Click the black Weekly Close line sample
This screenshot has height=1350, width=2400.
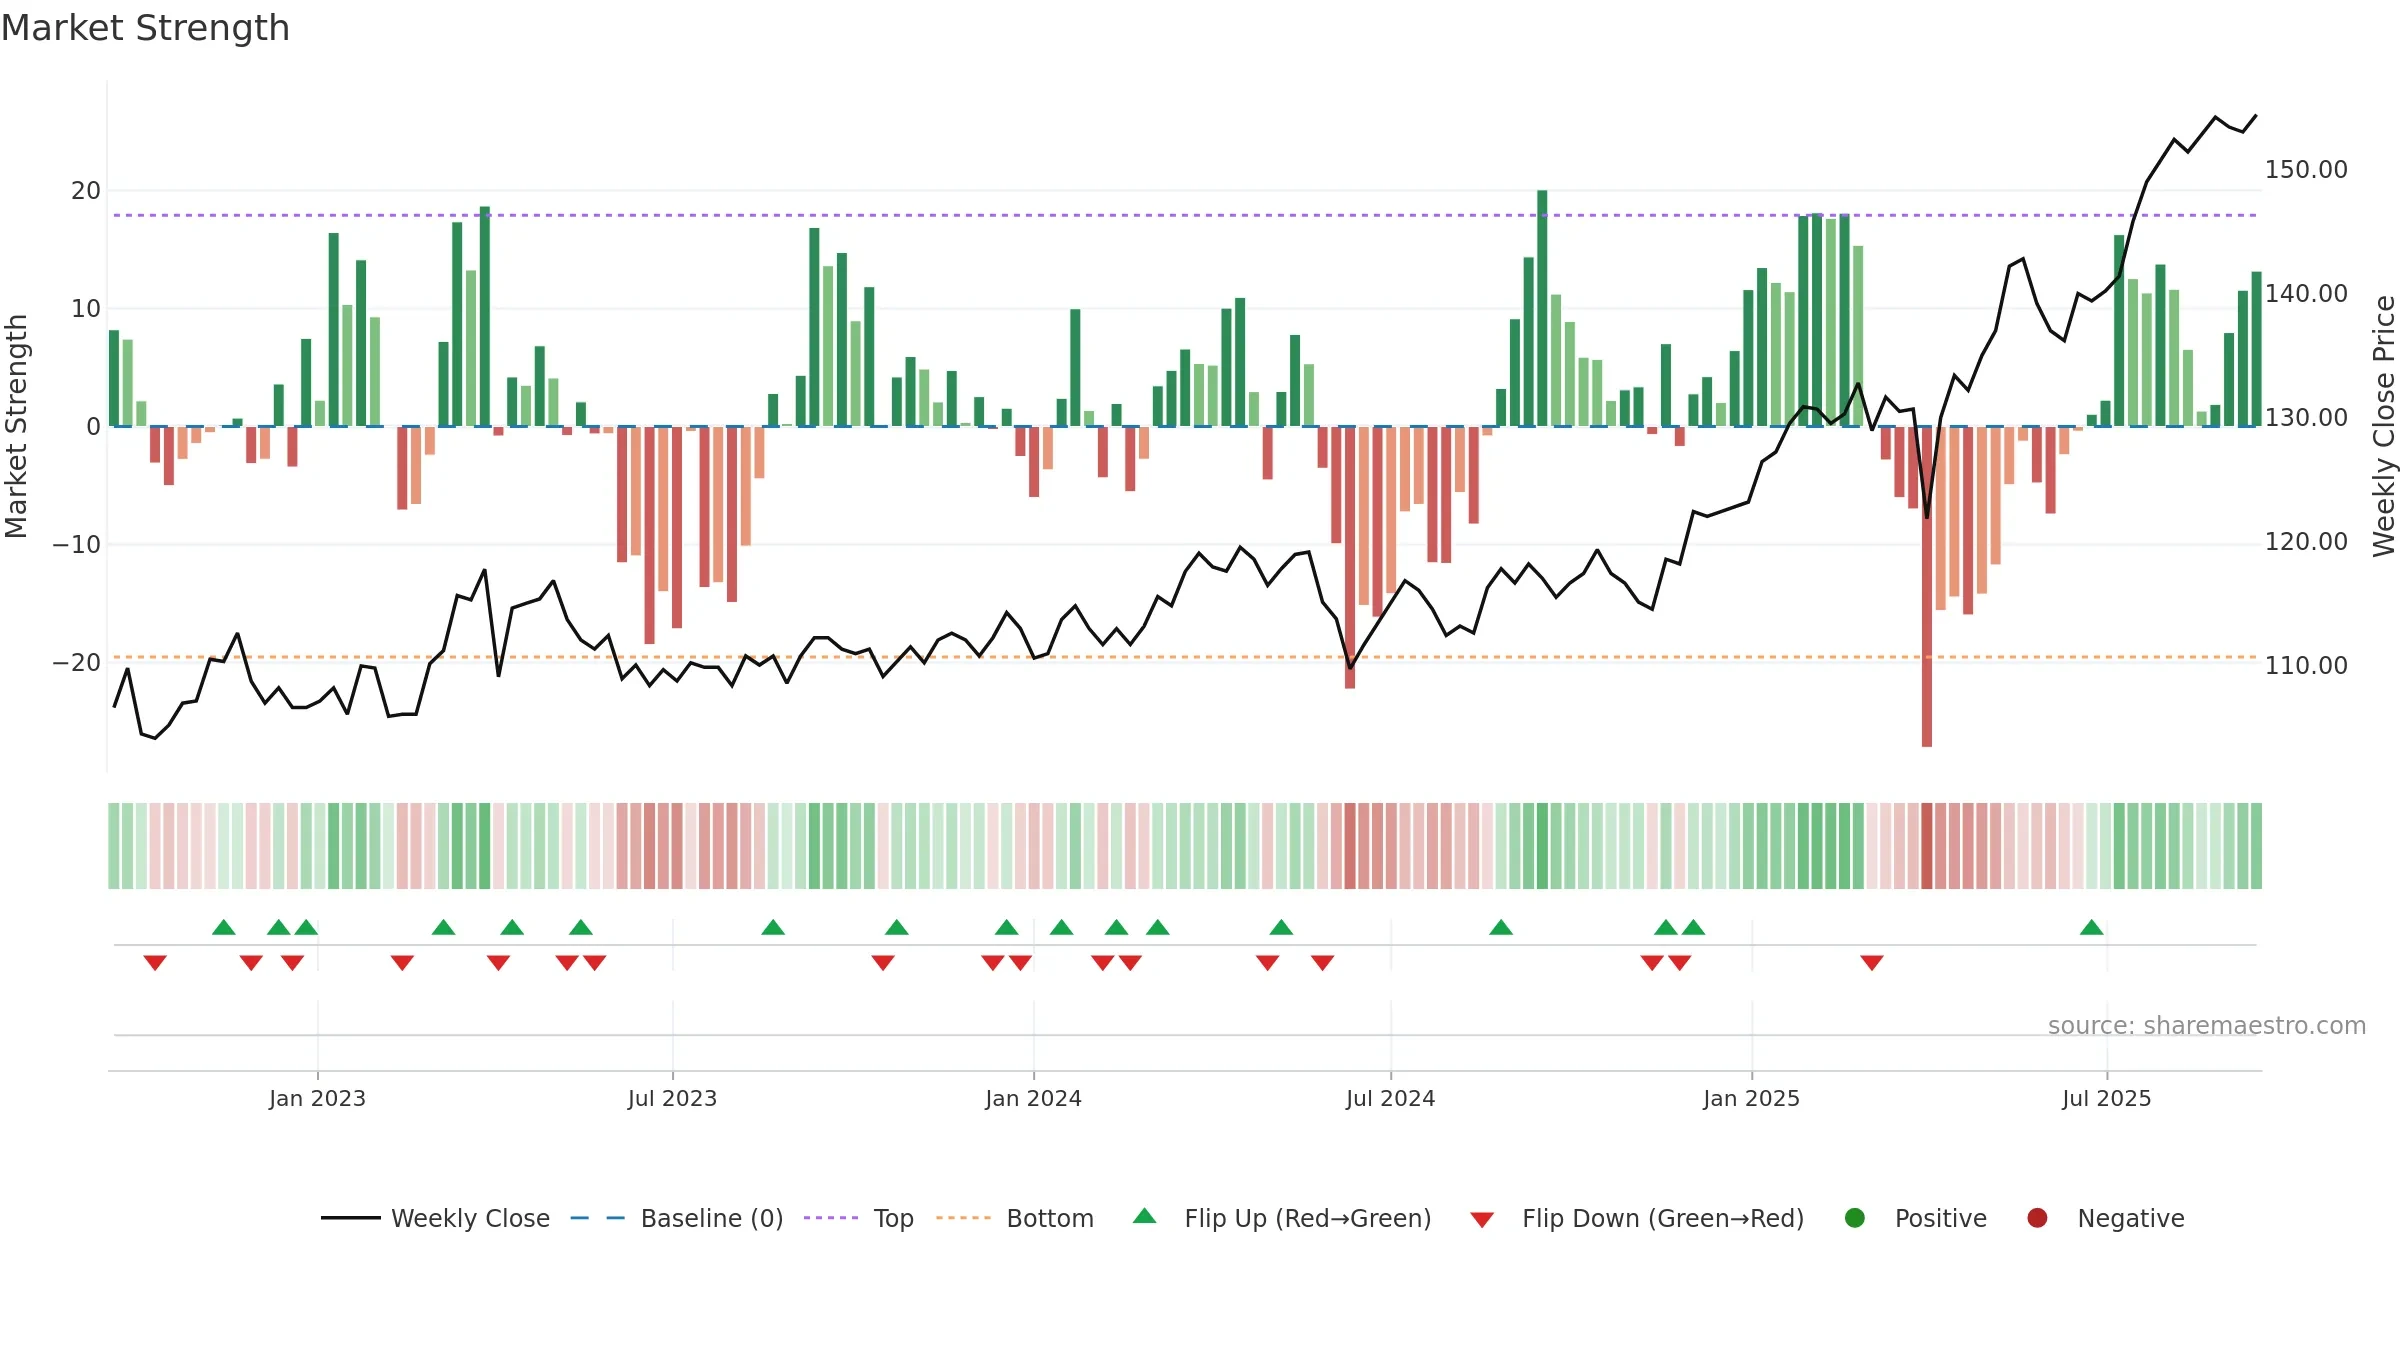pos(350,1218)
